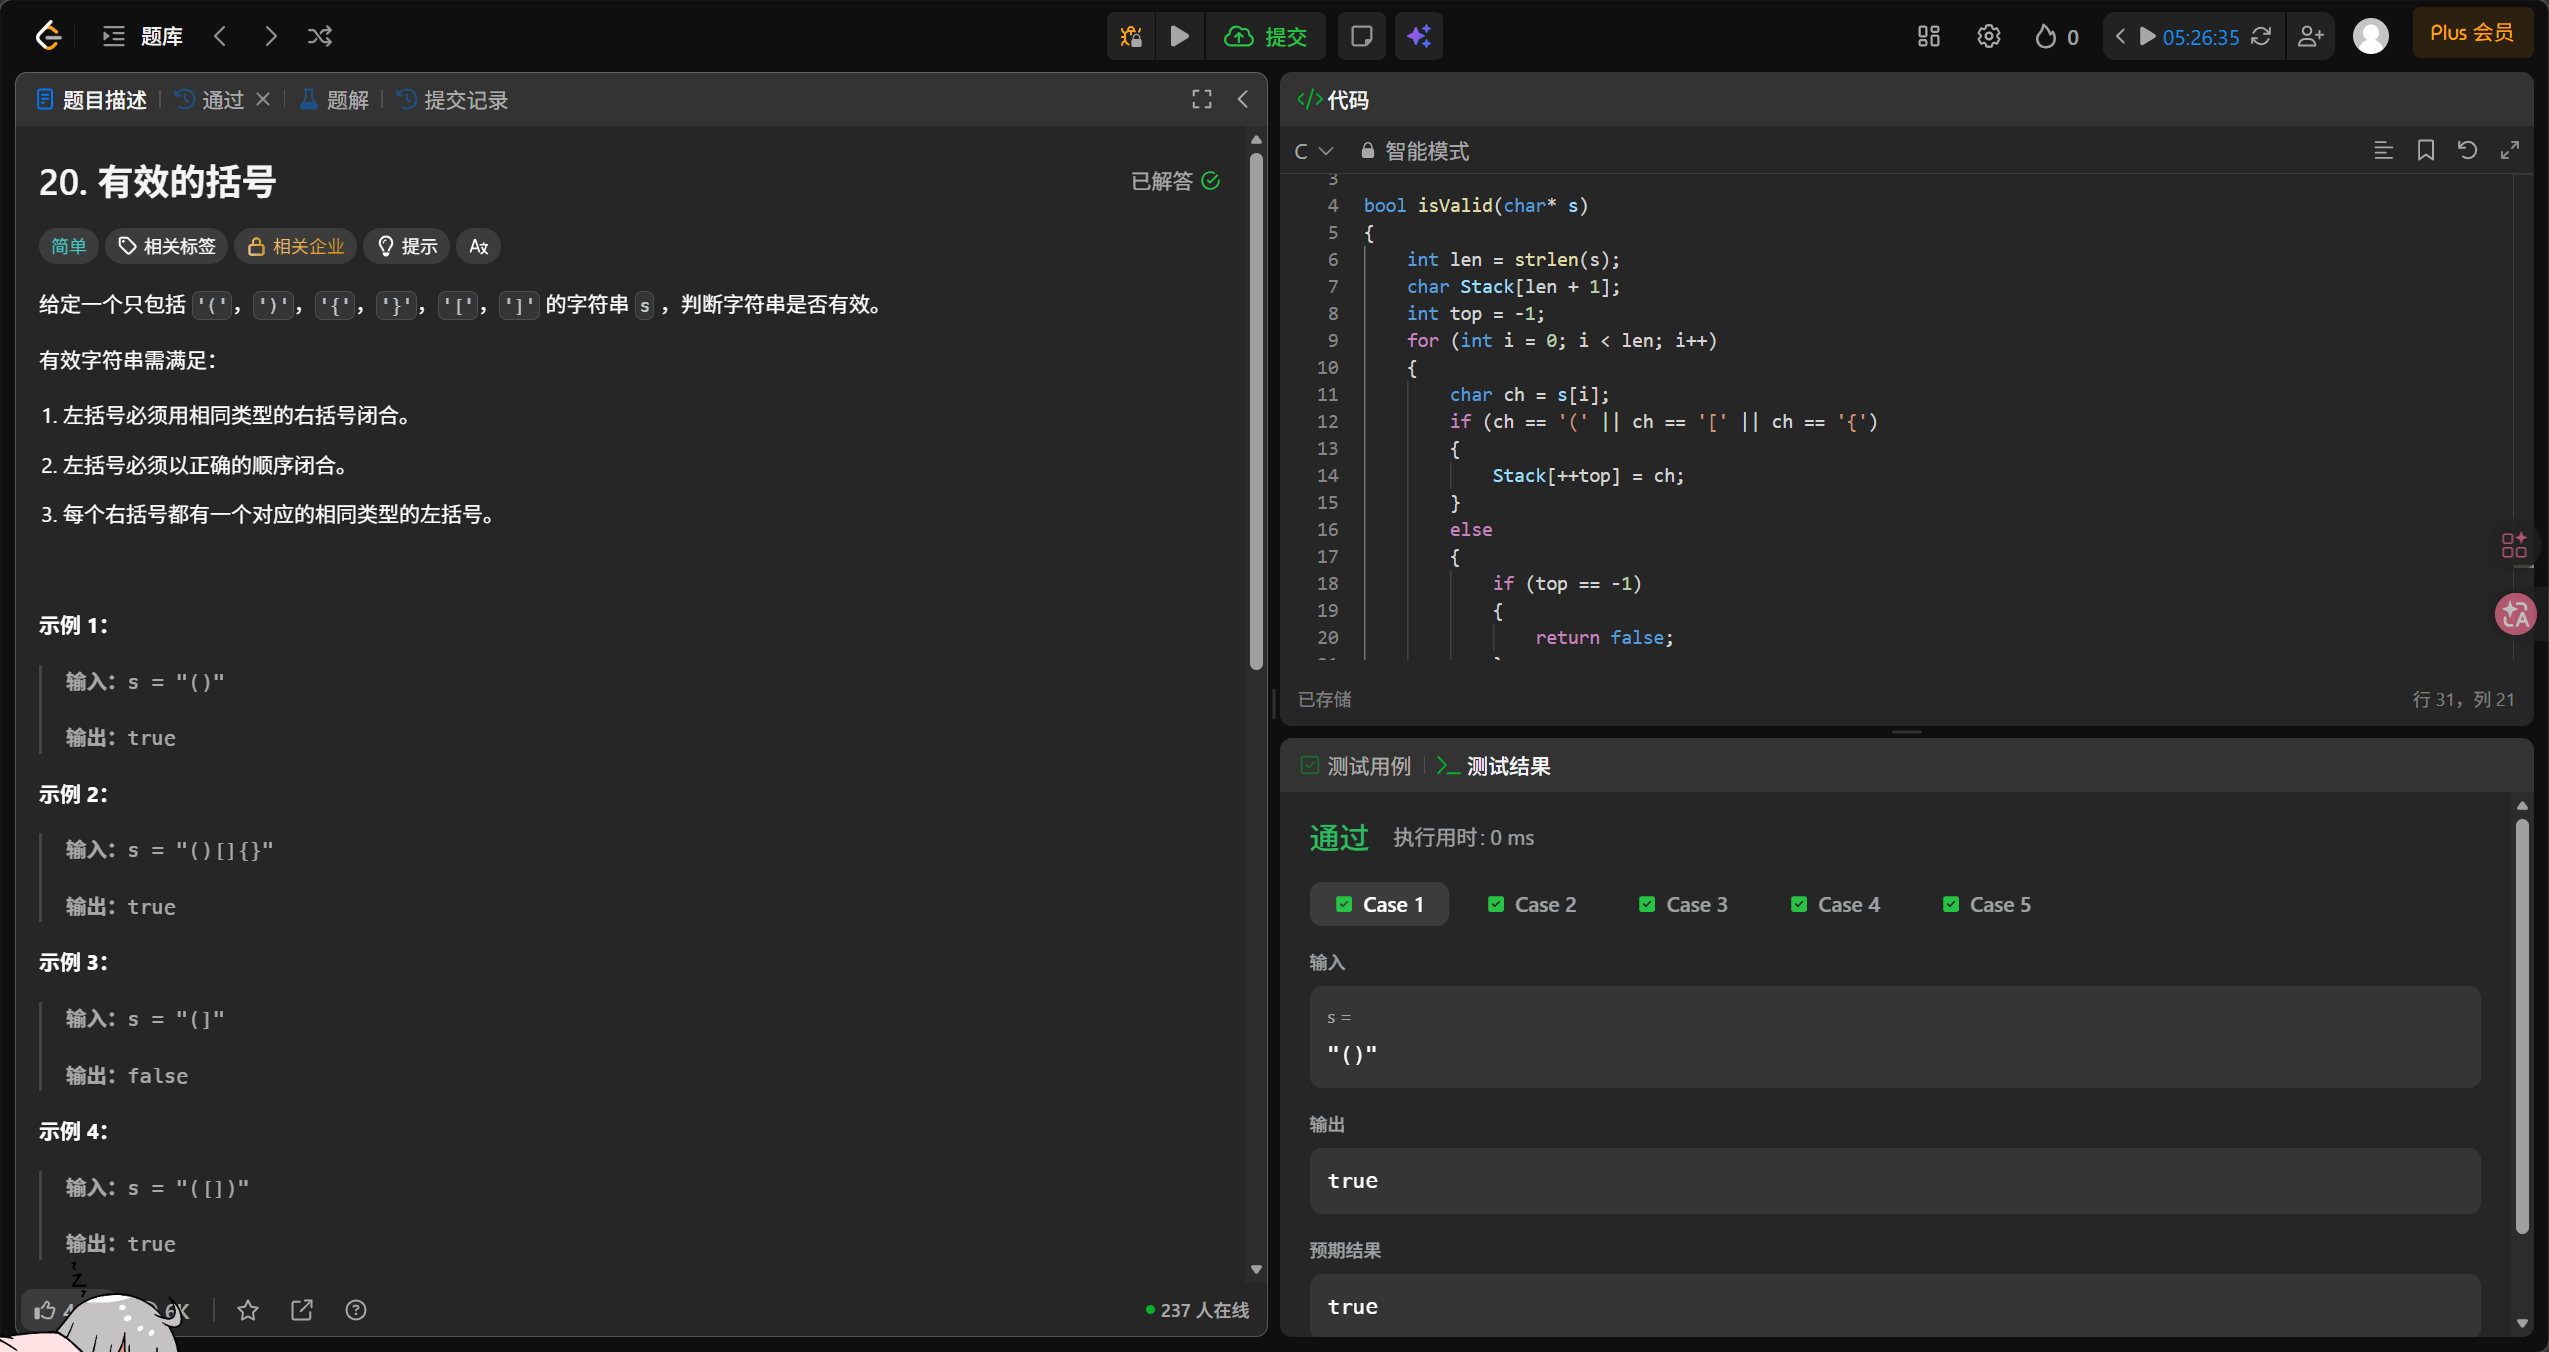Click the code bookmark icon
2549x1352 pixels.
coord(2425,151)
